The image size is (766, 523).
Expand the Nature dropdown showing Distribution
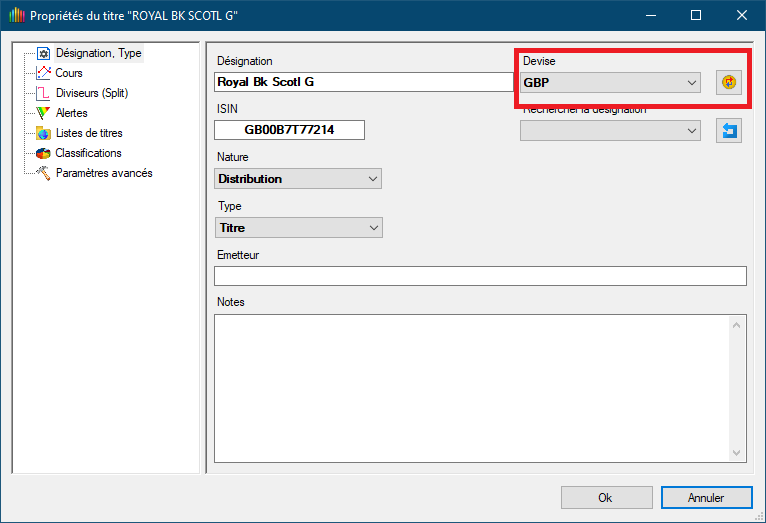pyautogui.click(x=298, y=179)
